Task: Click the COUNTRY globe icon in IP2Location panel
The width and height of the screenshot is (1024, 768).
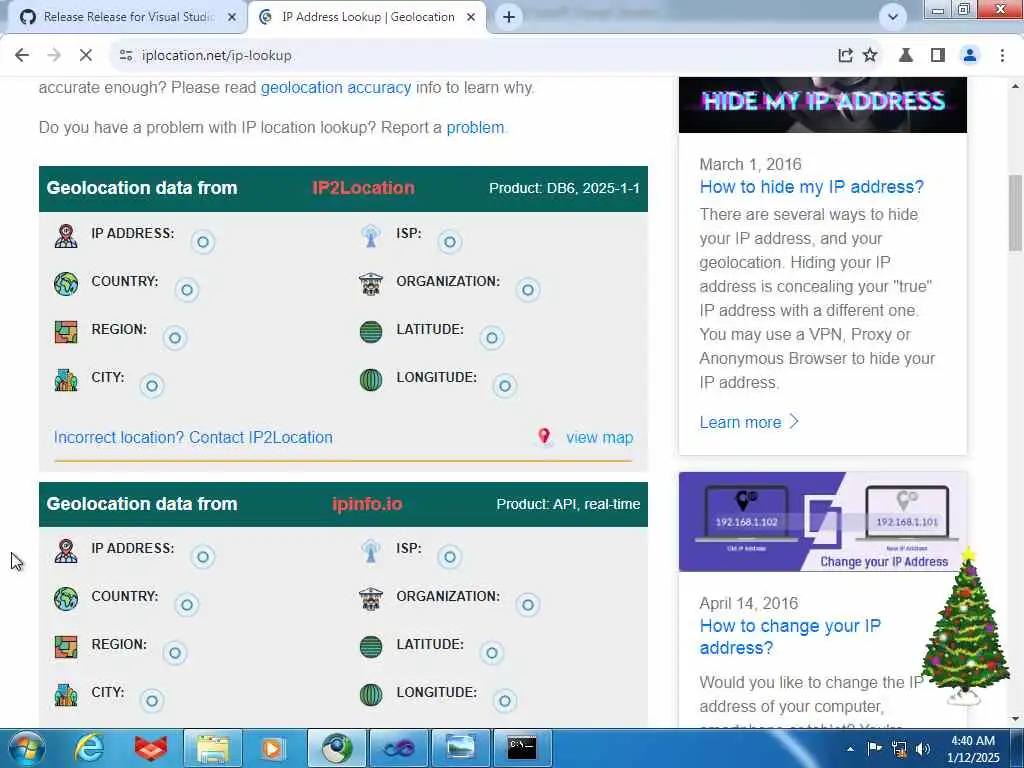Action: pos(66,284)
